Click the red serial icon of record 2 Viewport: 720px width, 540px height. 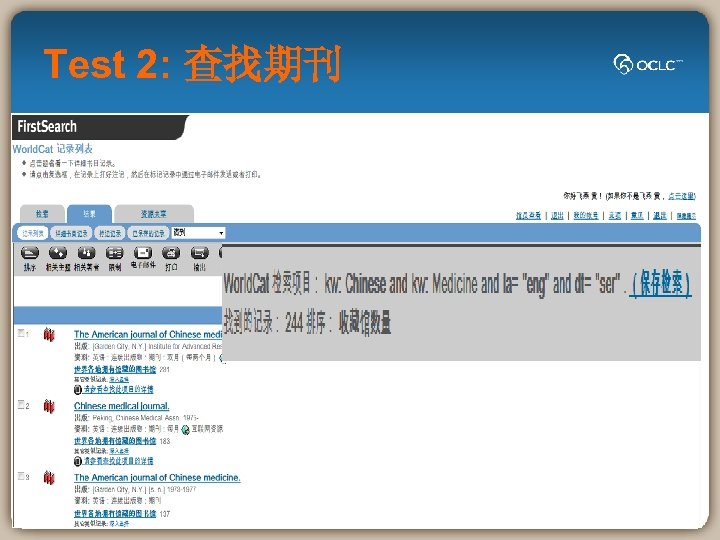click(x=49, y=406)
